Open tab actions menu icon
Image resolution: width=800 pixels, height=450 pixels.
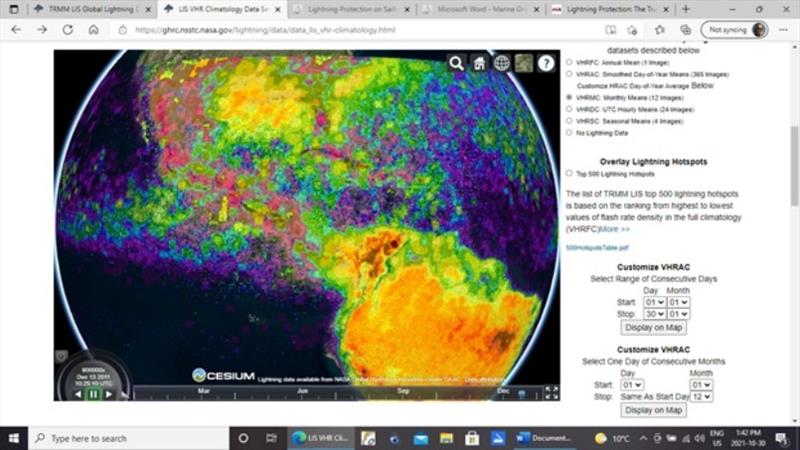click(x=14, y=9)
